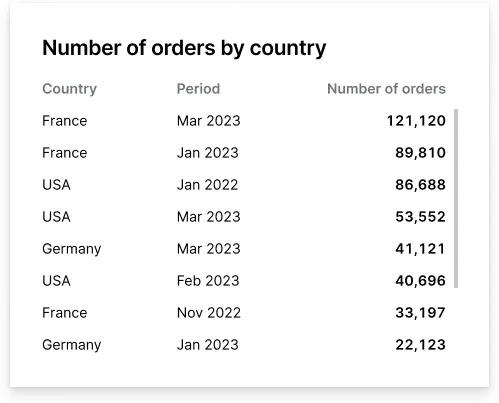The height and width of the screenshot is (403, 499).
Task: Select the Feb 2023 period cell
Action: [208, 281]
